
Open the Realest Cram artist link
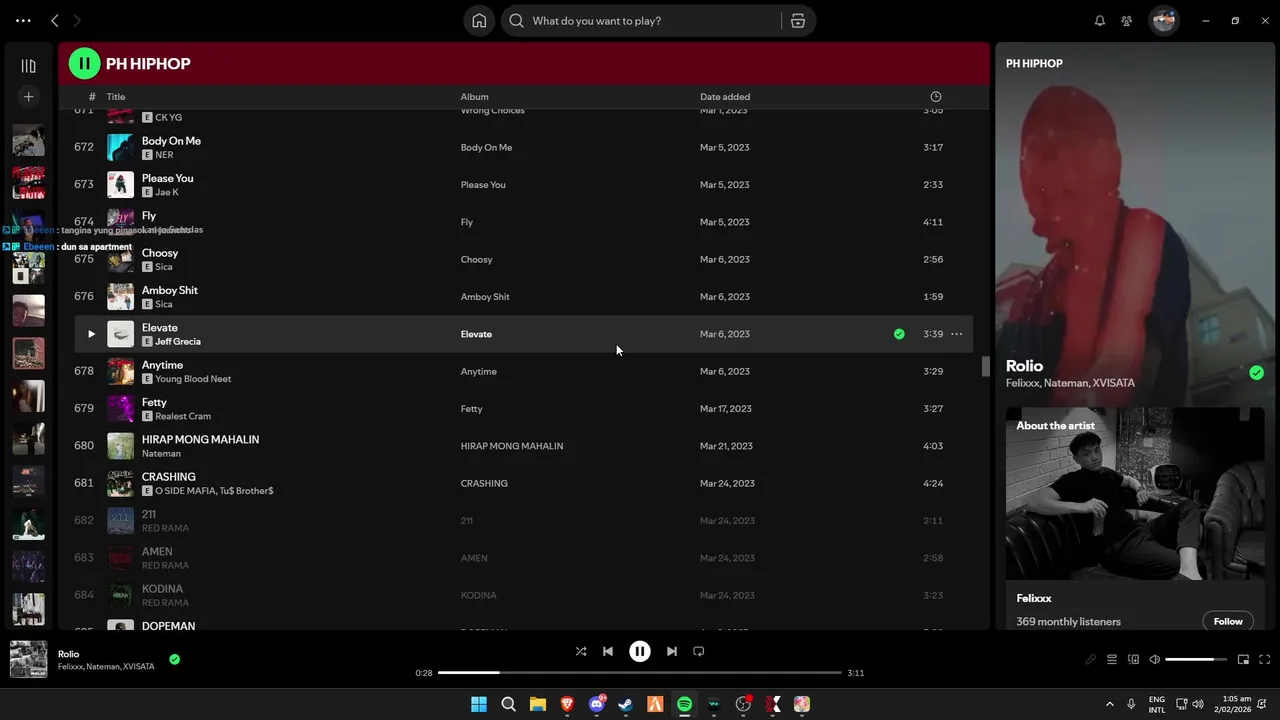click(x=183, y=416)
